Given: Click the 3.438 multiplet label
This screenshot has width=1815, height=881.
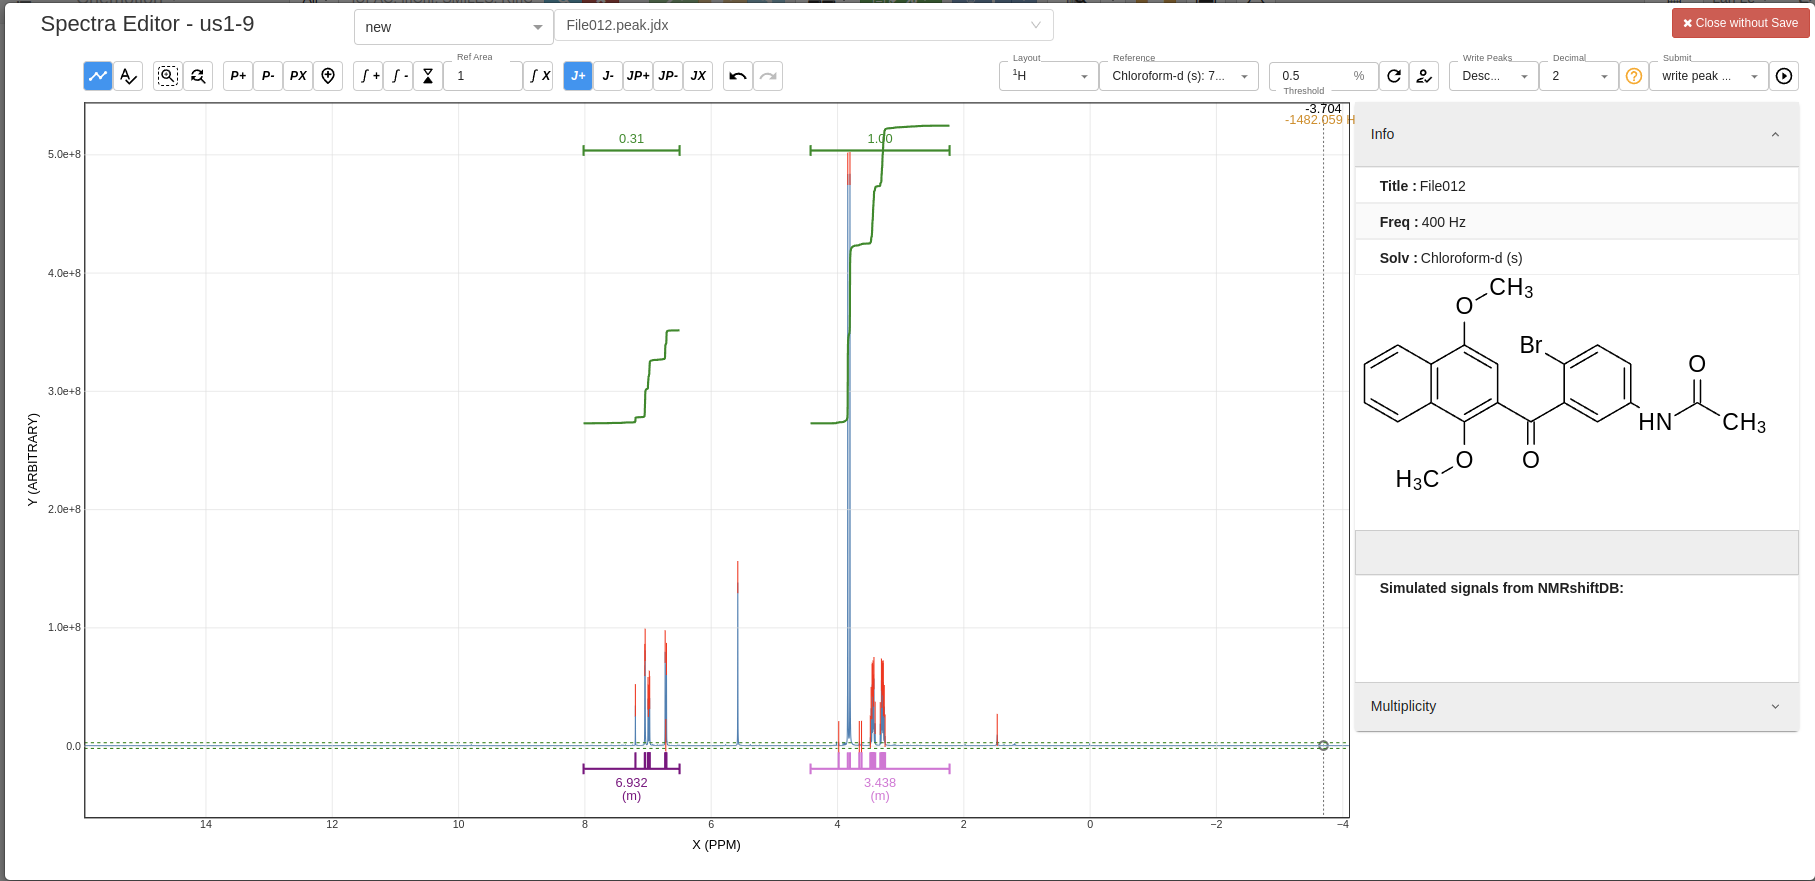Looking at the screenshot, I should coord(880,783).
